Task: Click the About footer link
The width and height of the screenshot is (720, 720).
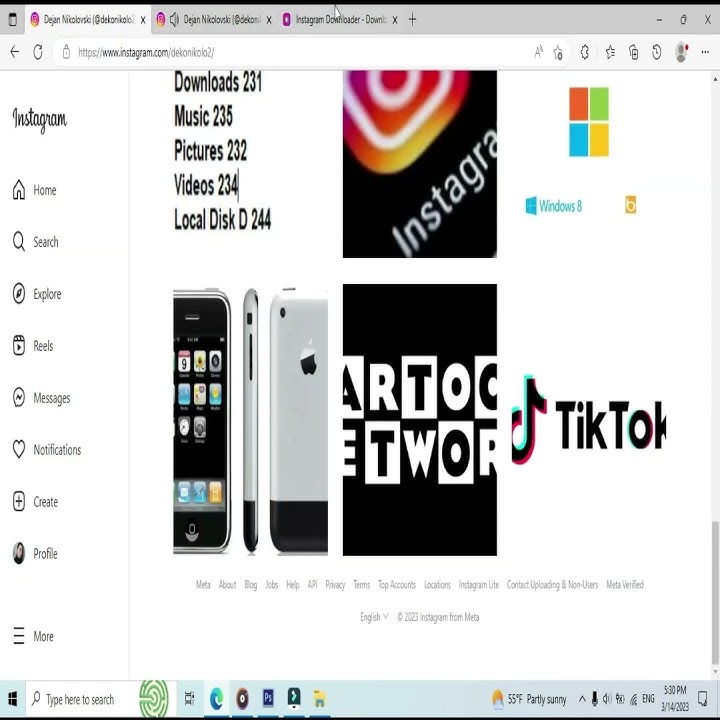Action: click(x=227, y=585)
